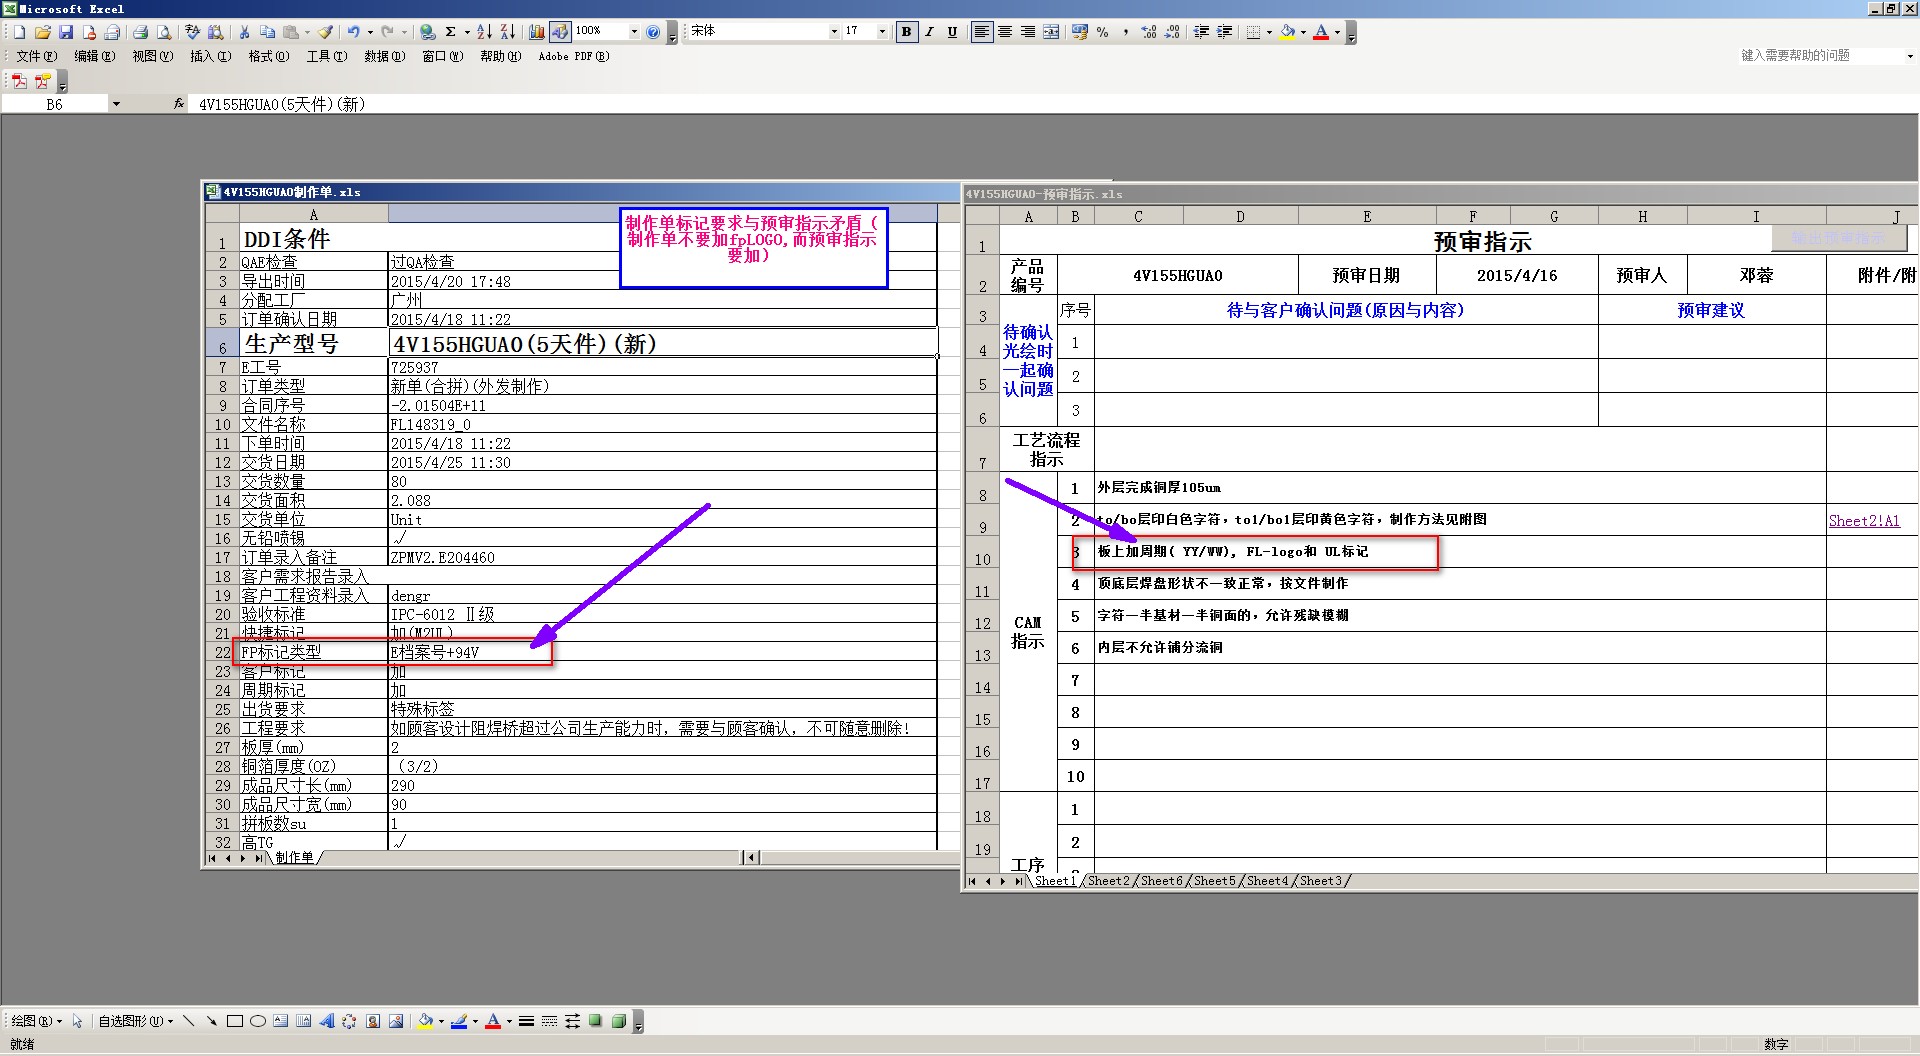Image resolution: width=1920 pixels, height=1056 pixels.
Task: Click the Open file folder icon
Action: (43, 32)
